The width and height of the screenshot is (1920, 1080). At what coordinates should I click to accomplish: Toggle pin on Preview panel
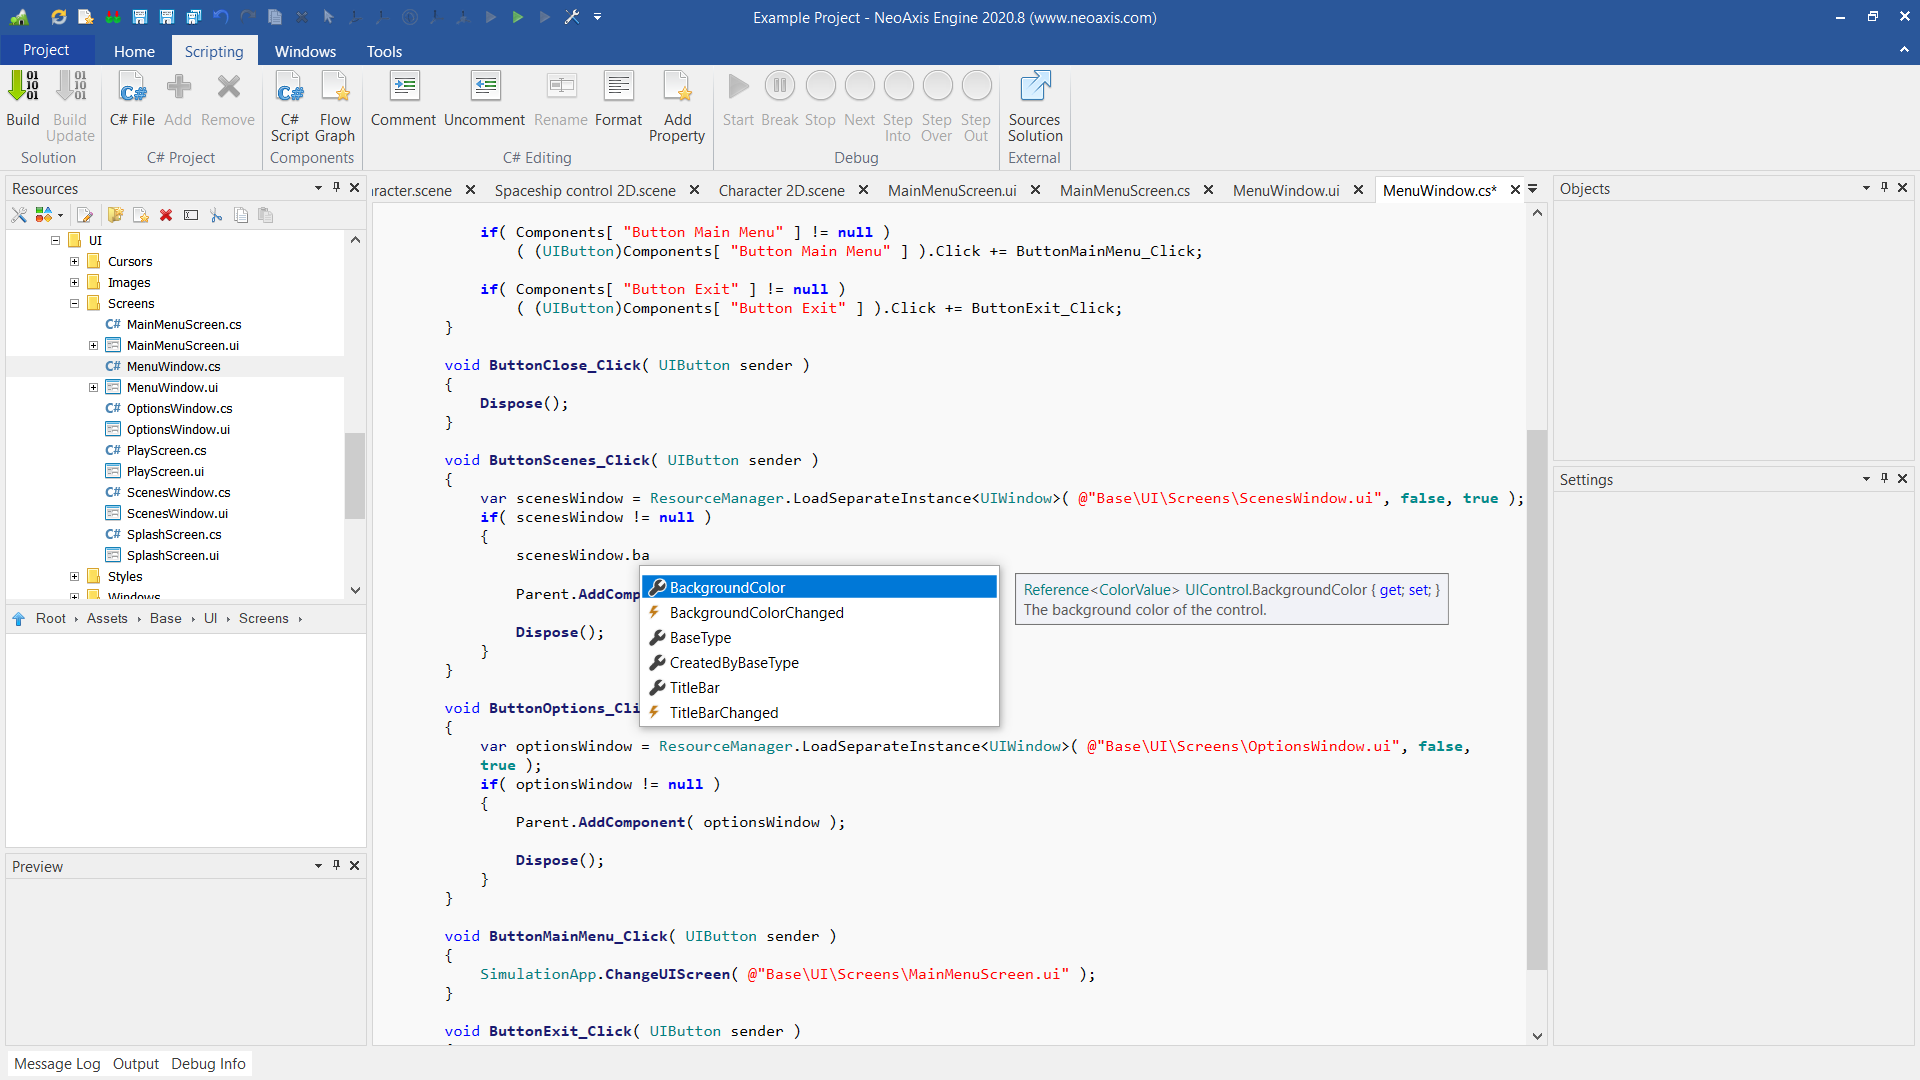337,866
